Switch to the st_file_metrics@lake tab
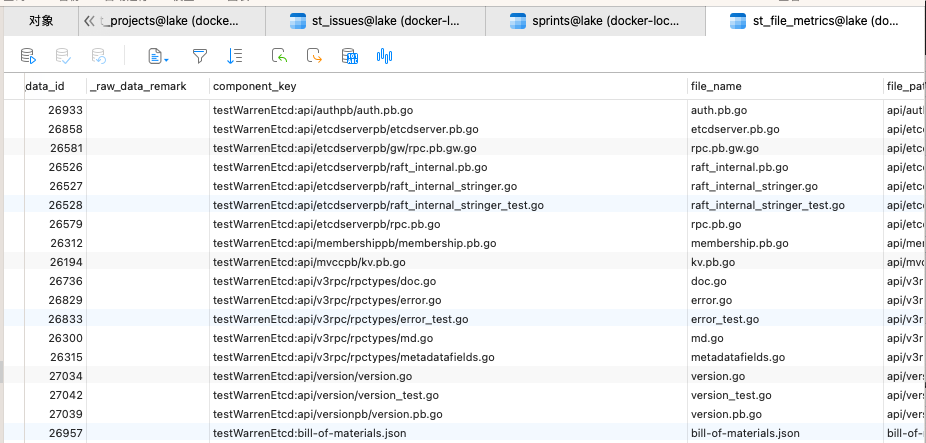 pyautogui.click(x=816, y=21)
